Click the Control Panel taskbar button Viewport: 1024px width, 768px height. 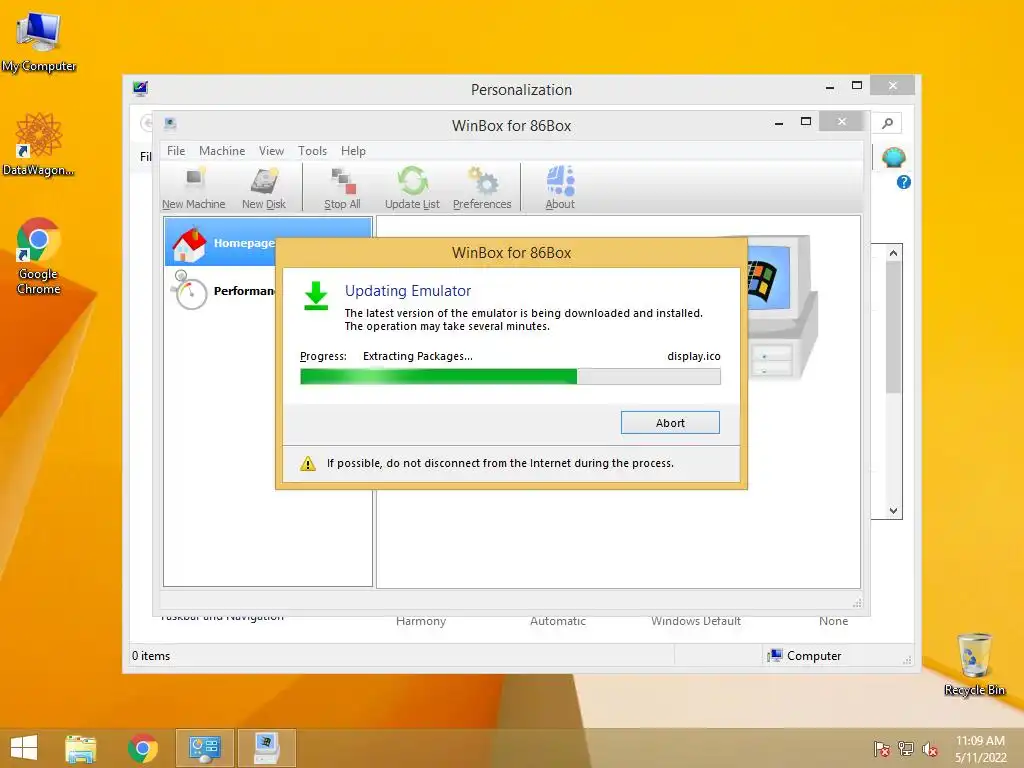pos(204,748)
